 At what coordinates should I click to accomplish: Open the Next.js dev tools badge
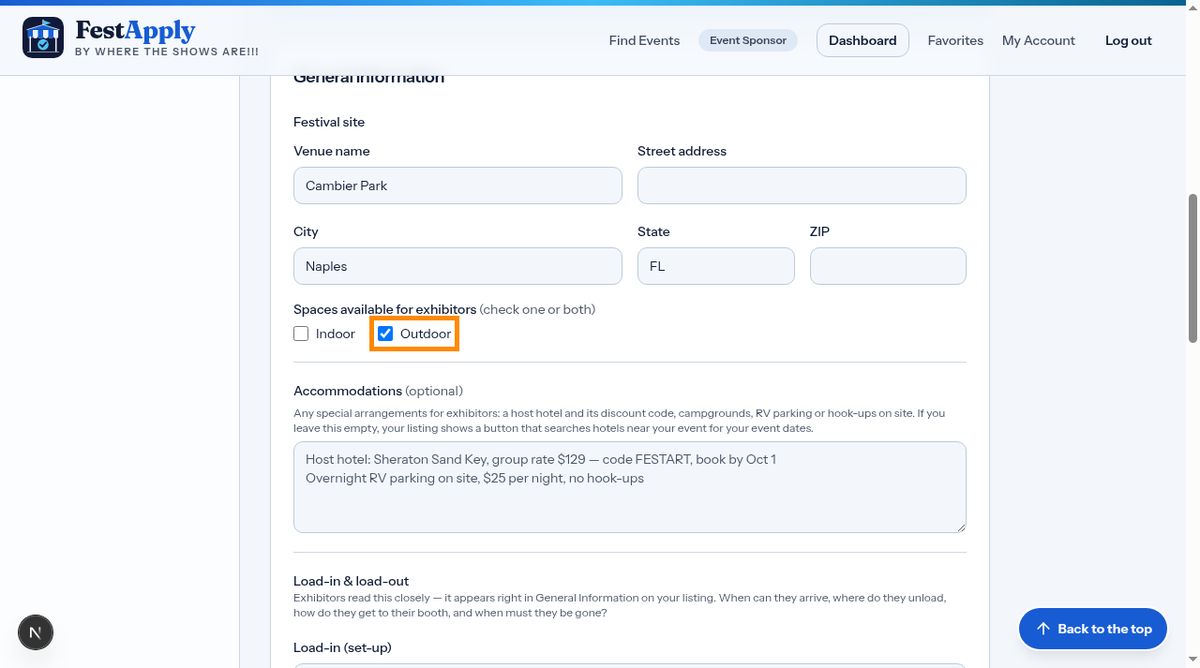click(x=36, y=632)
